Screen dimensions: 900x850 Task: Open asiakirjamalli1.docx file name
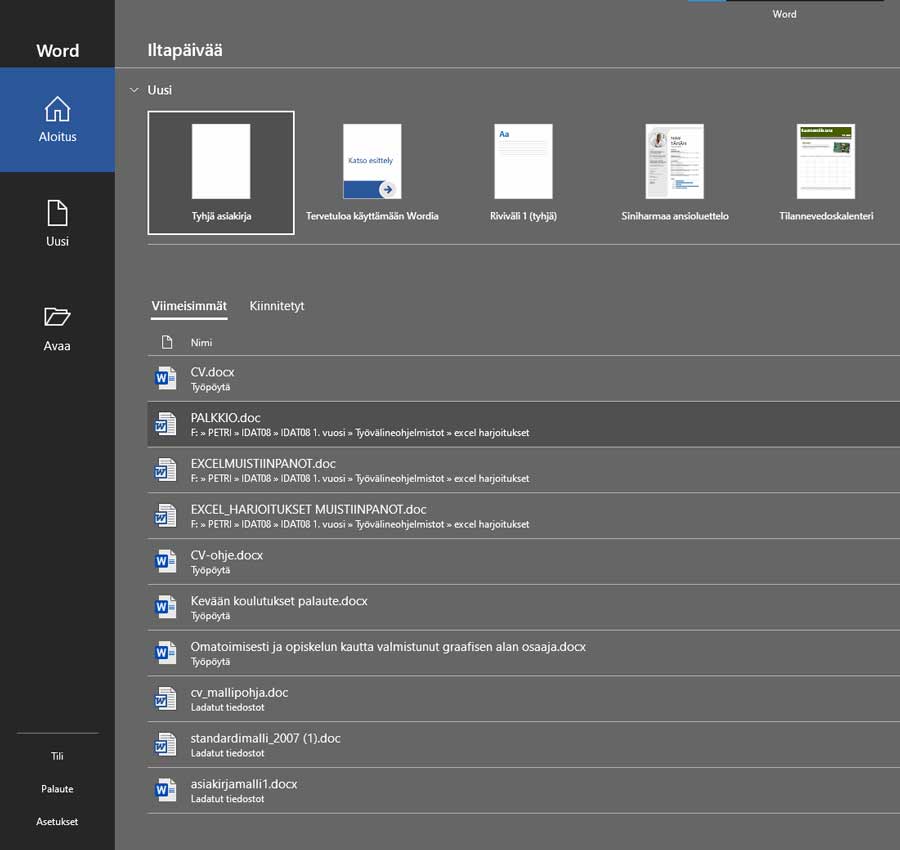(x=244, y=784)
